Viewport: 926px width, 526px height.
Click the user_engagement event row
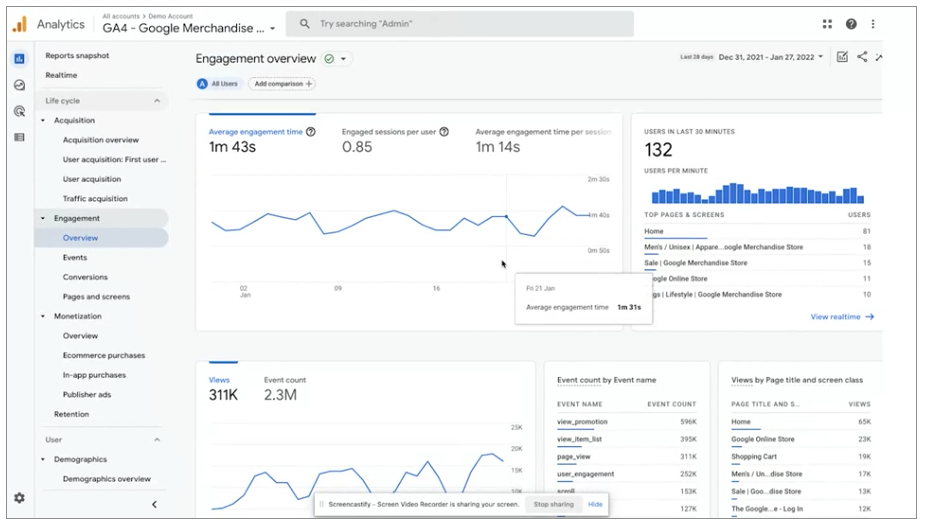(x=627, y=474)
